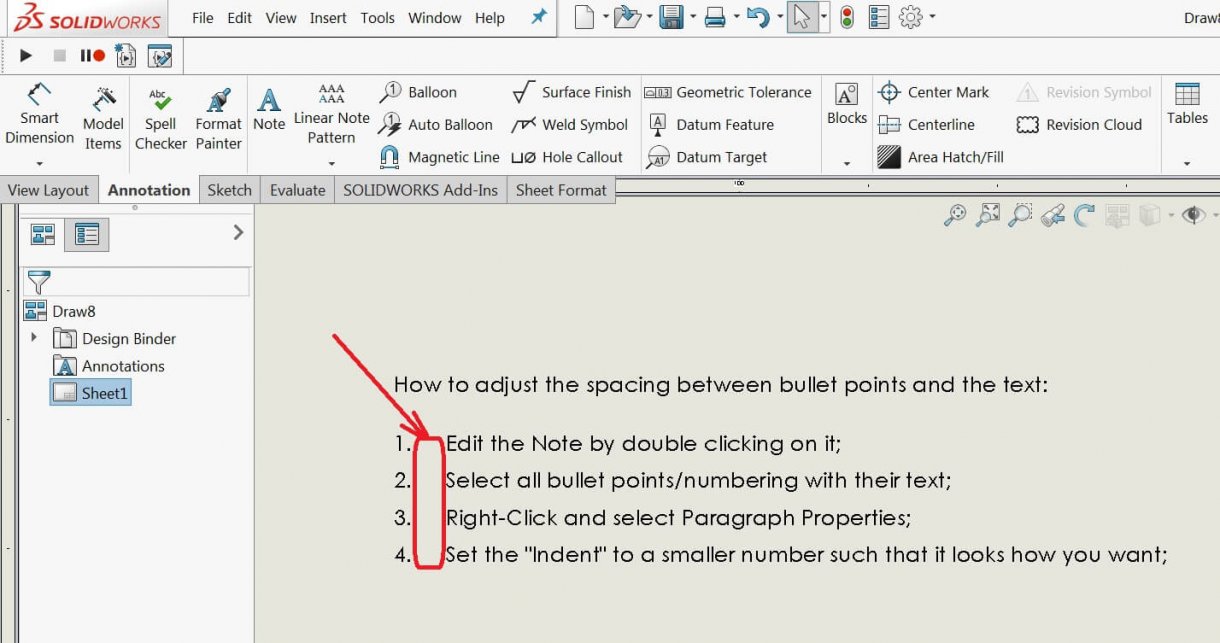Insert a Weld Symbol
Viewport: 1220px width, 643px height.
pyautogui.click(x=569, y=125)
